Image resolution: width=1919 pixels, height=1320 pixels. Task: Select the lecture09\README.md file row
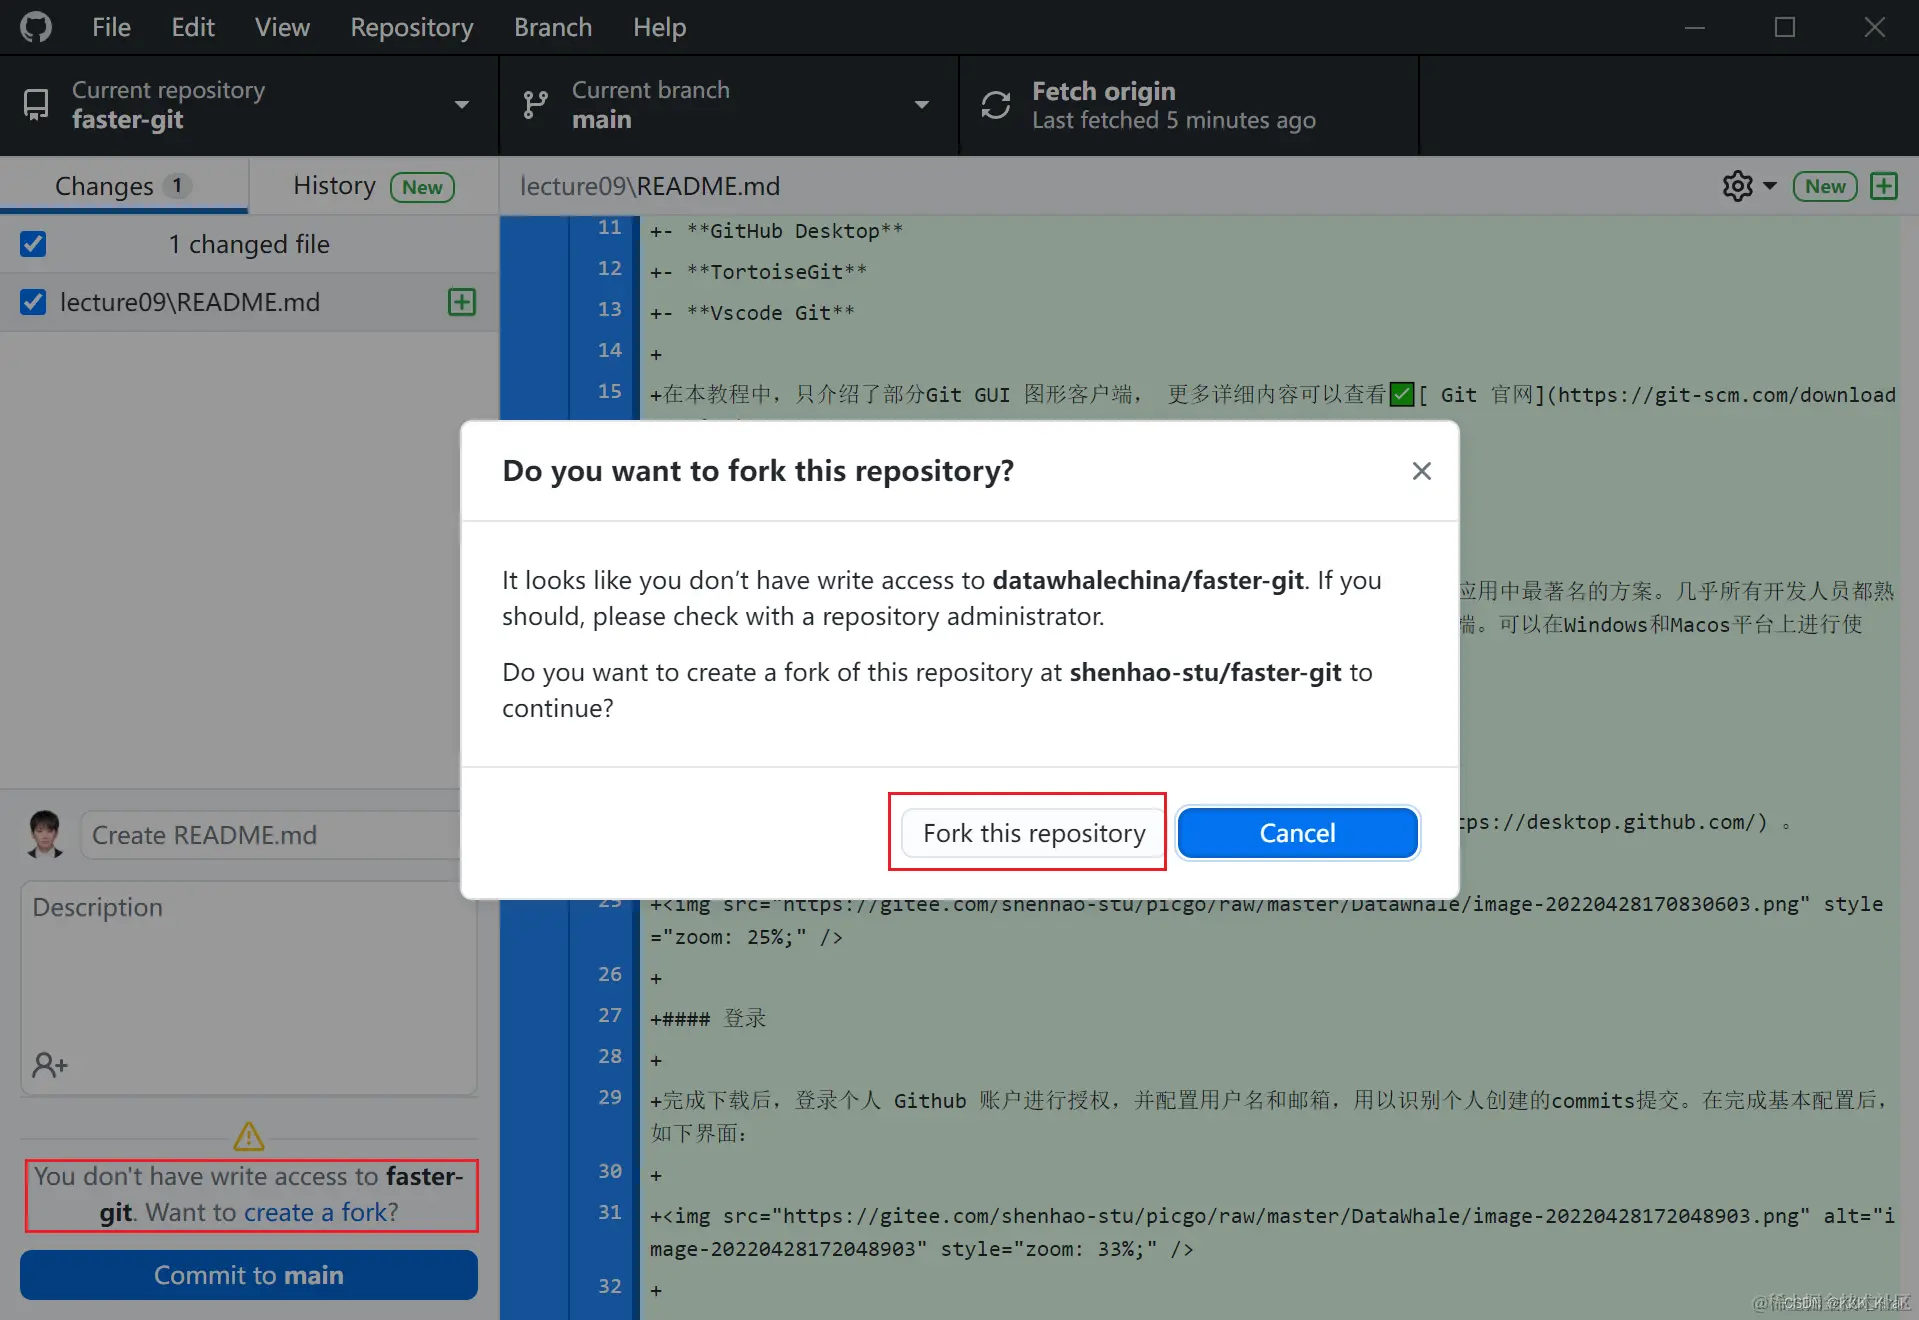(249, 302)
